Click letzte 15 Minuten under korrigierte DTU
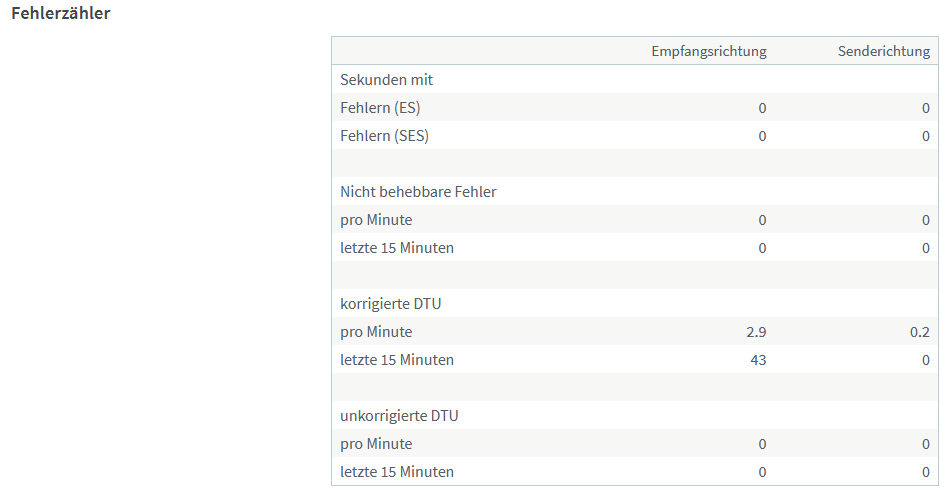This screenshot has width=950, height=490. tap(397, 360)
